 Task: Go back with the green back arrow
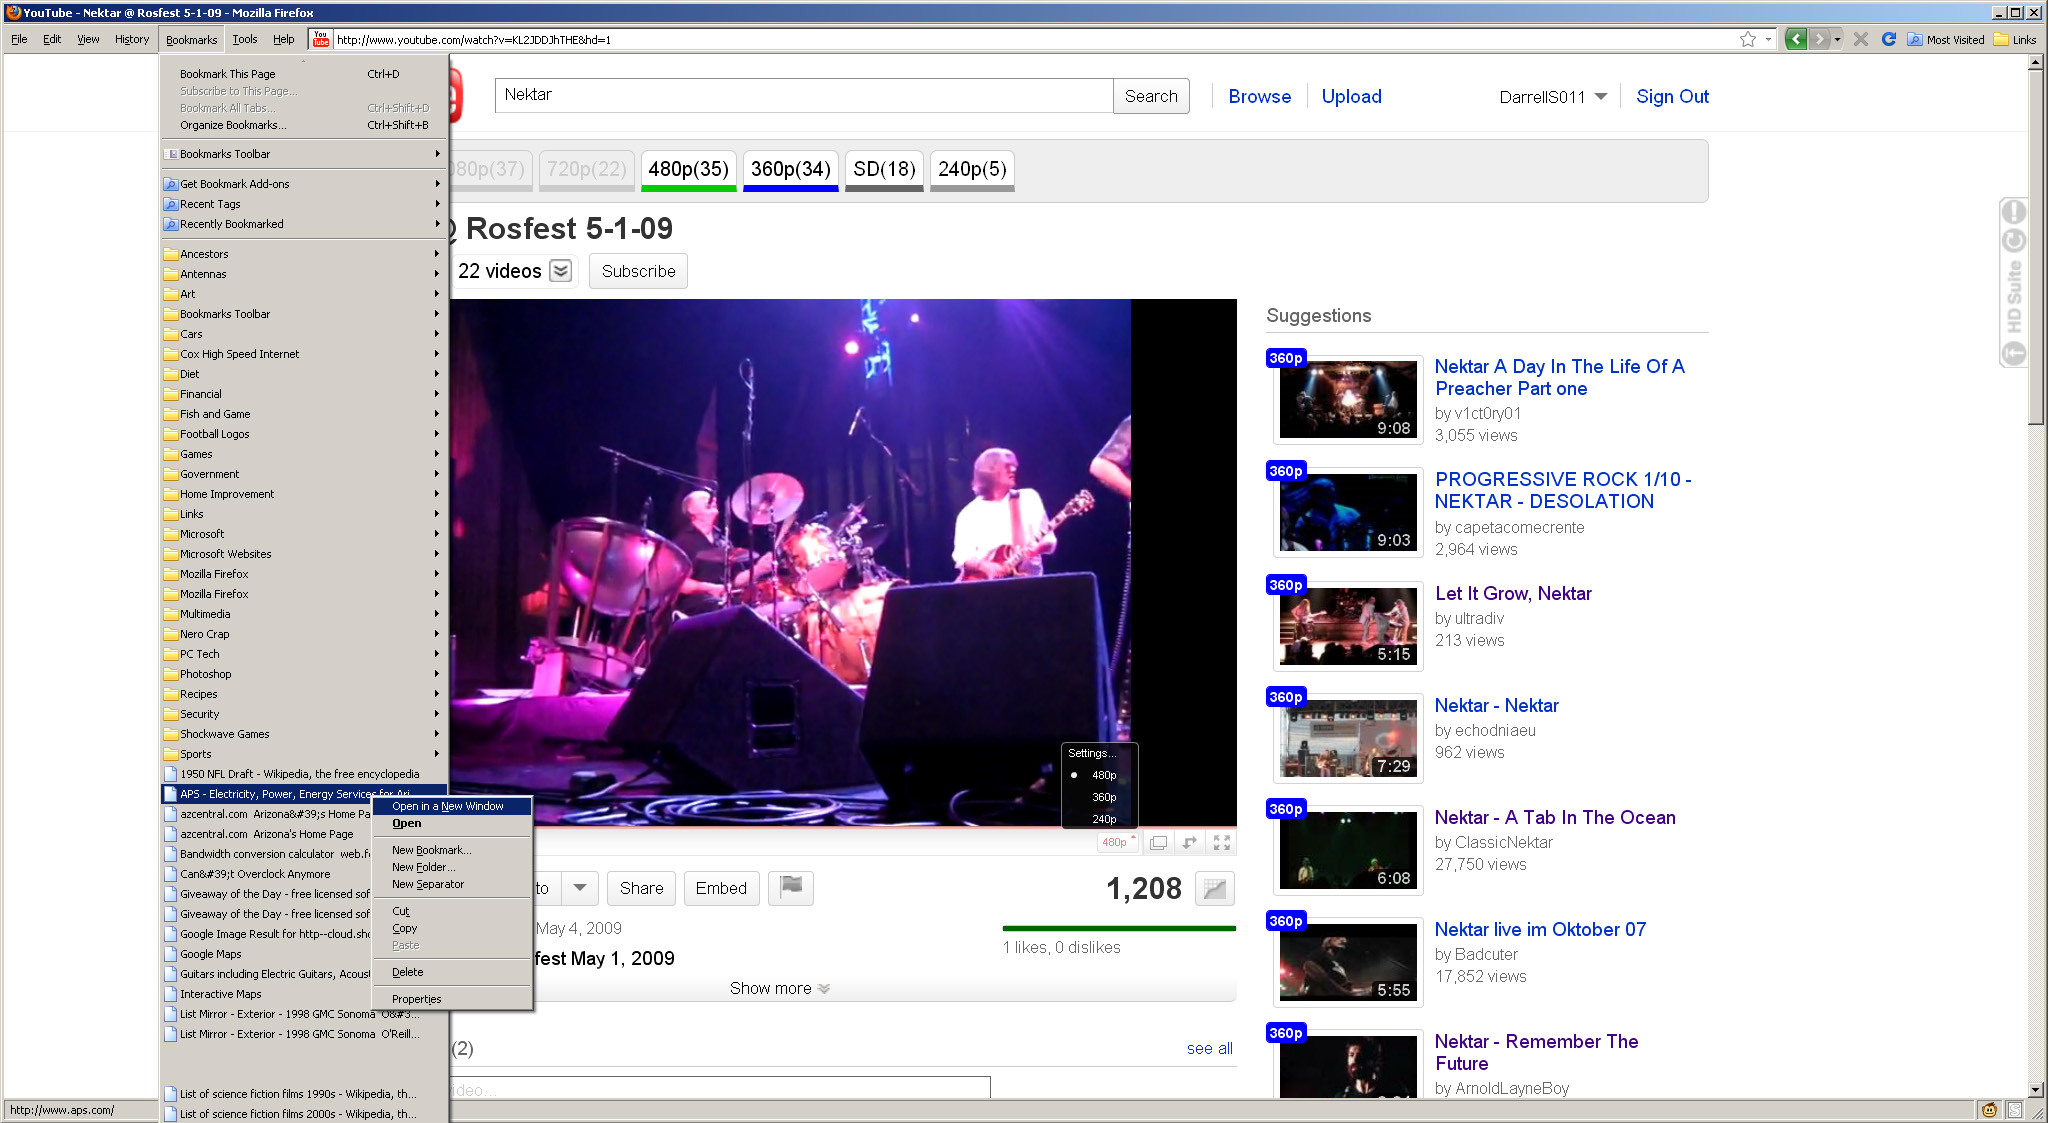[x=1796, y=40]
